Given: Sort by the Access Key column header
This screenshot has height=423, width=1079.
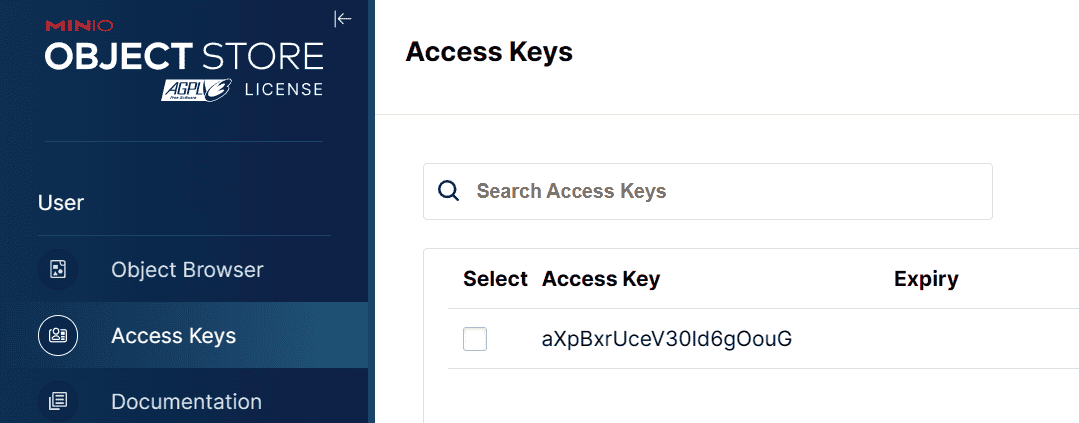Looking at the screenshot, I should [x=601, y=279].
